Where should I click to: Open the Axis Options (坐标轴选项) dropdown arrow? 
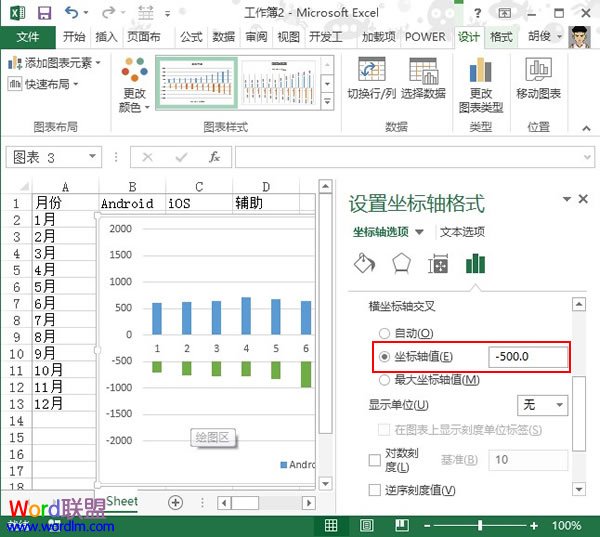click(x=419, y=232)
